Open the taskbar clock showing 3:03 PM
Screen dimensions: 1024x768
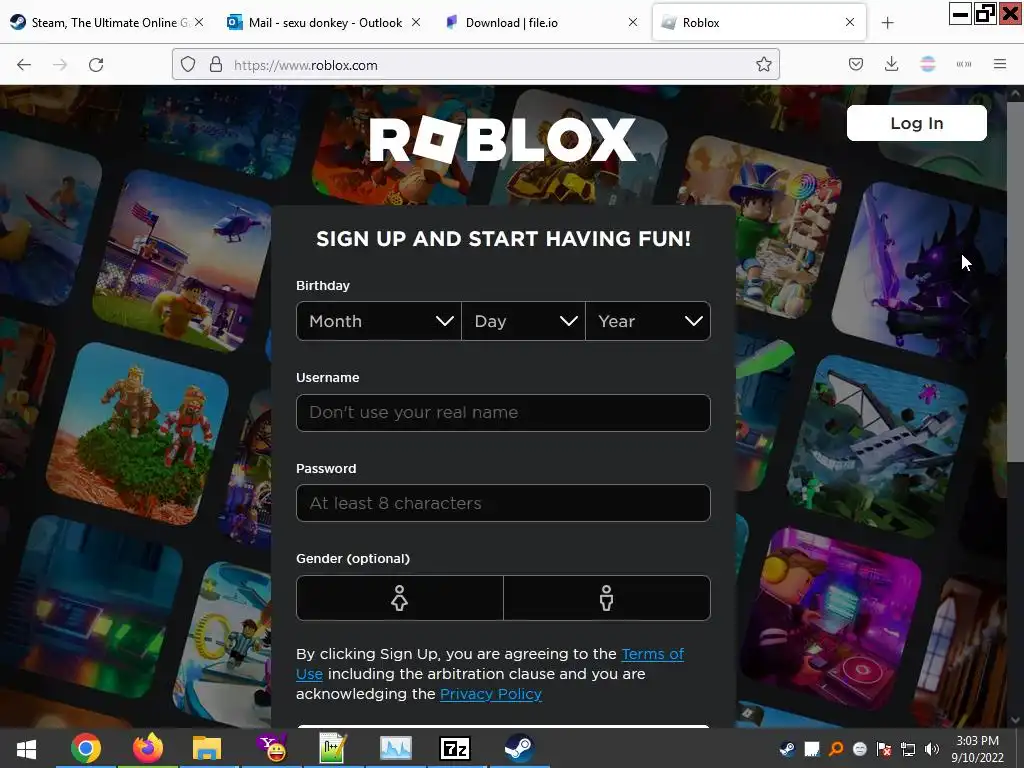[978, 749]
